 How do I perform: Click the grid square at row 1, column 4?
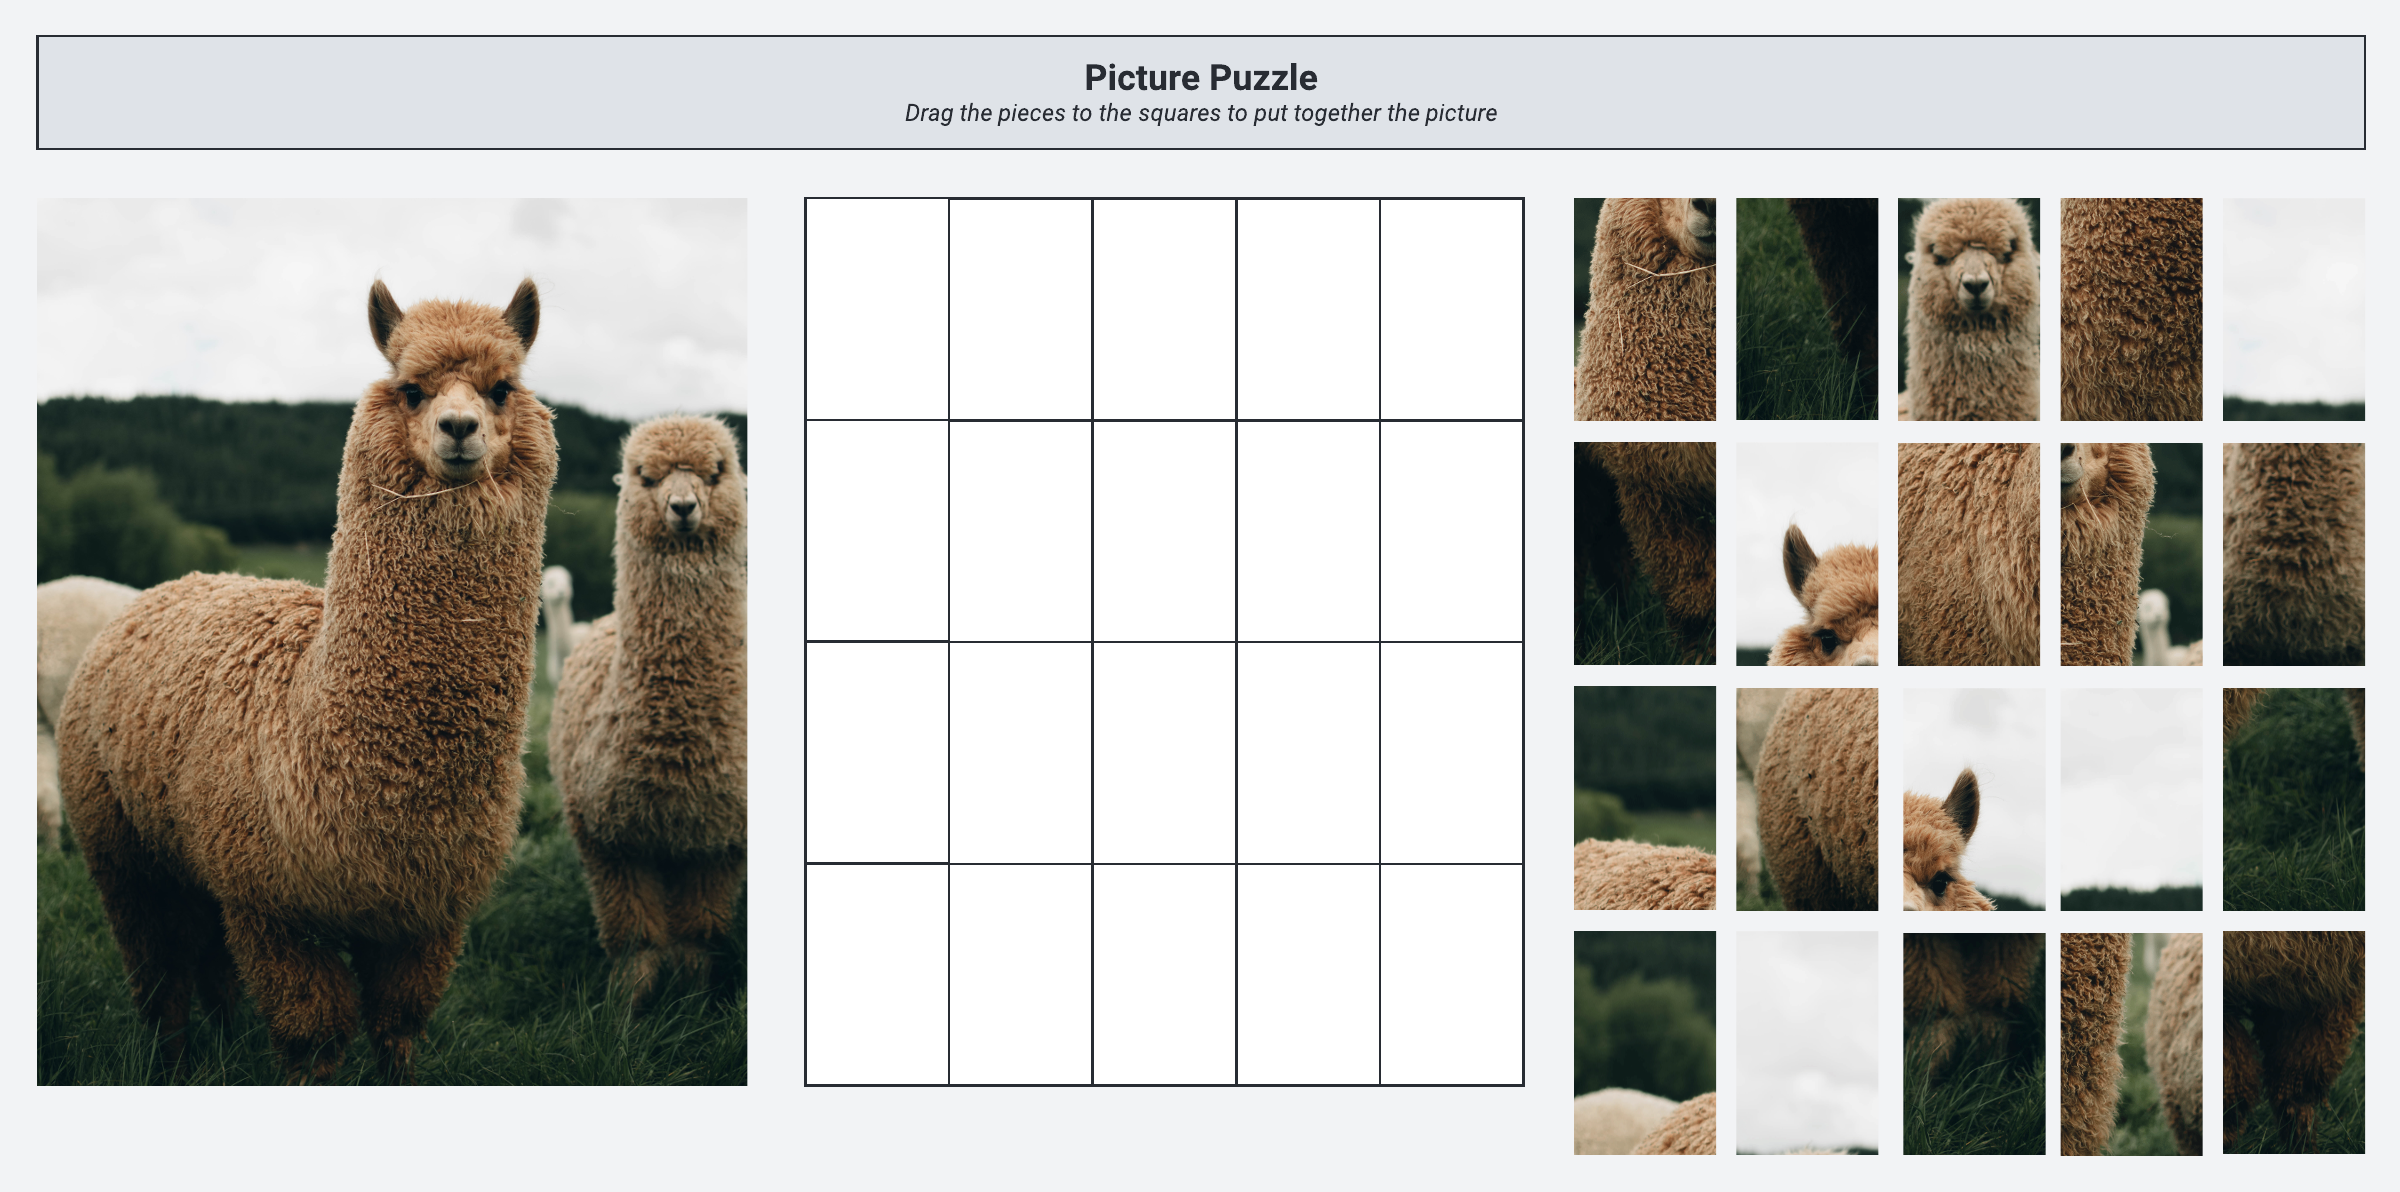click(1309, 309)
